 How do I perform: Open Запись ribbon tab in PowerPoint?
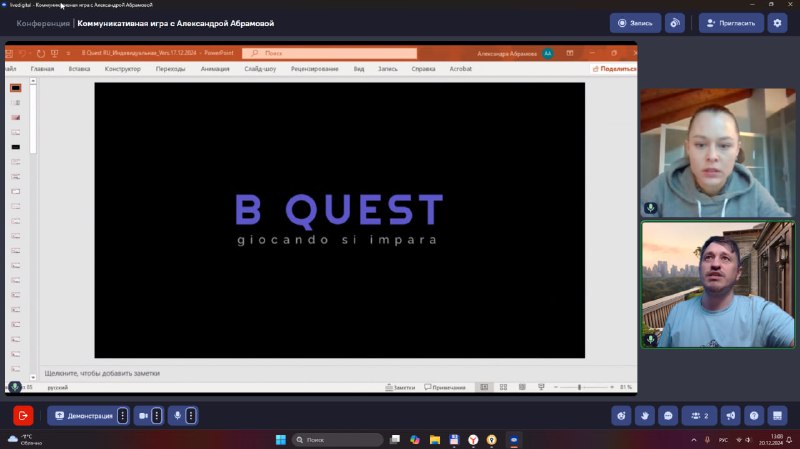pos(388,69)
